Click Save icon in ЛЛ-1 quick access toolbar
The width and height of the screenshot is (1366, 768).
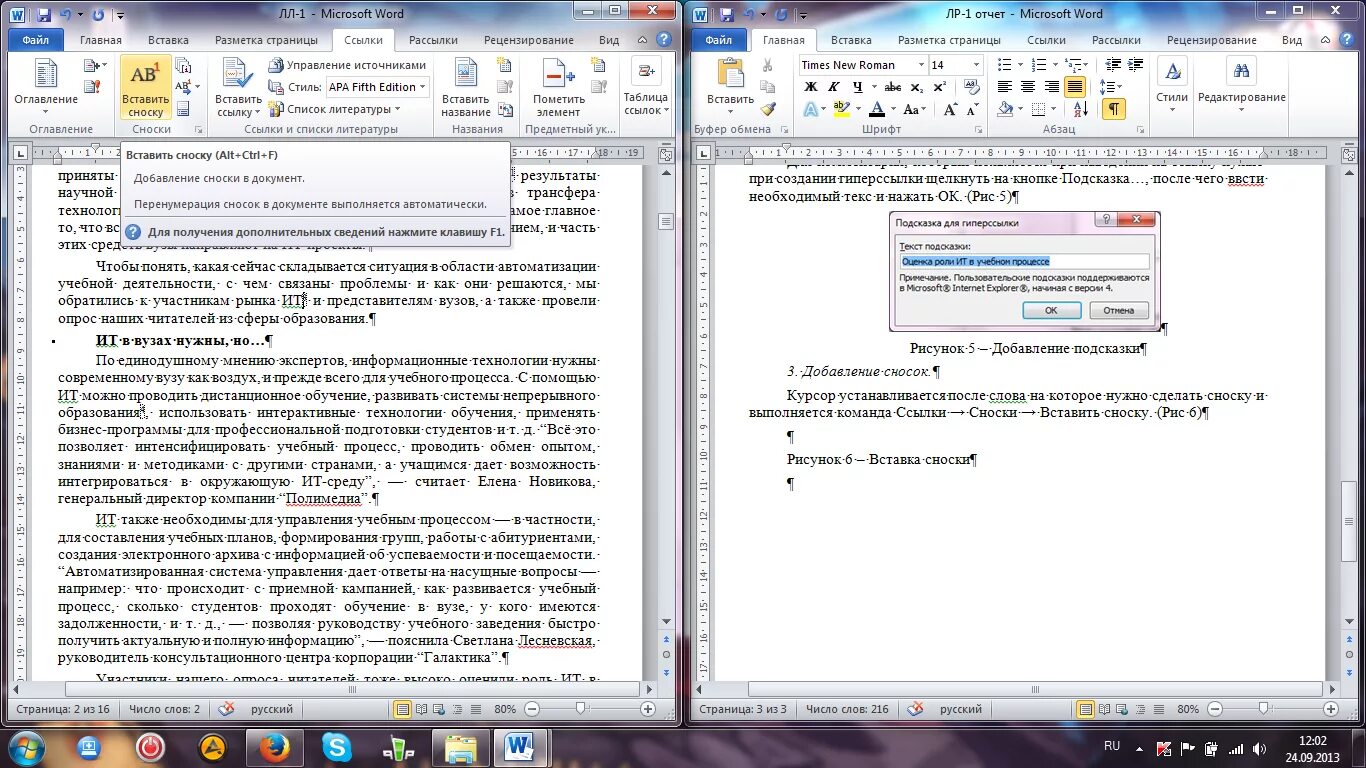(43, 15)
